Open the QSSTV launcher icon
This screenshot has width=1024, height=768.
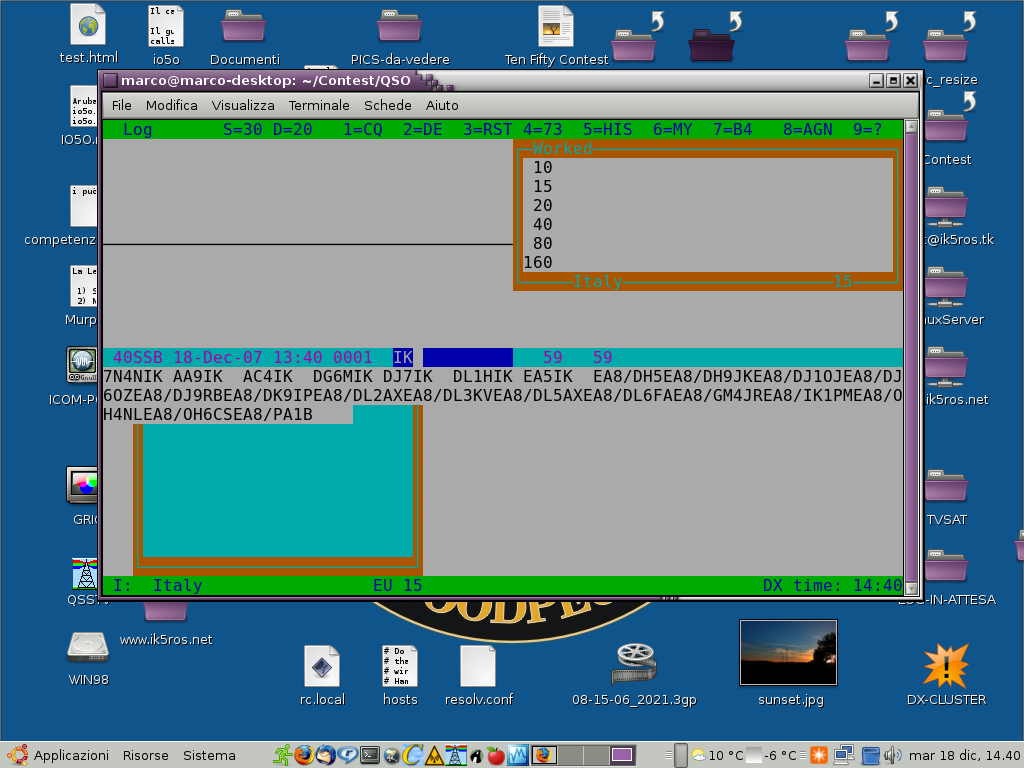pos(85,573)
